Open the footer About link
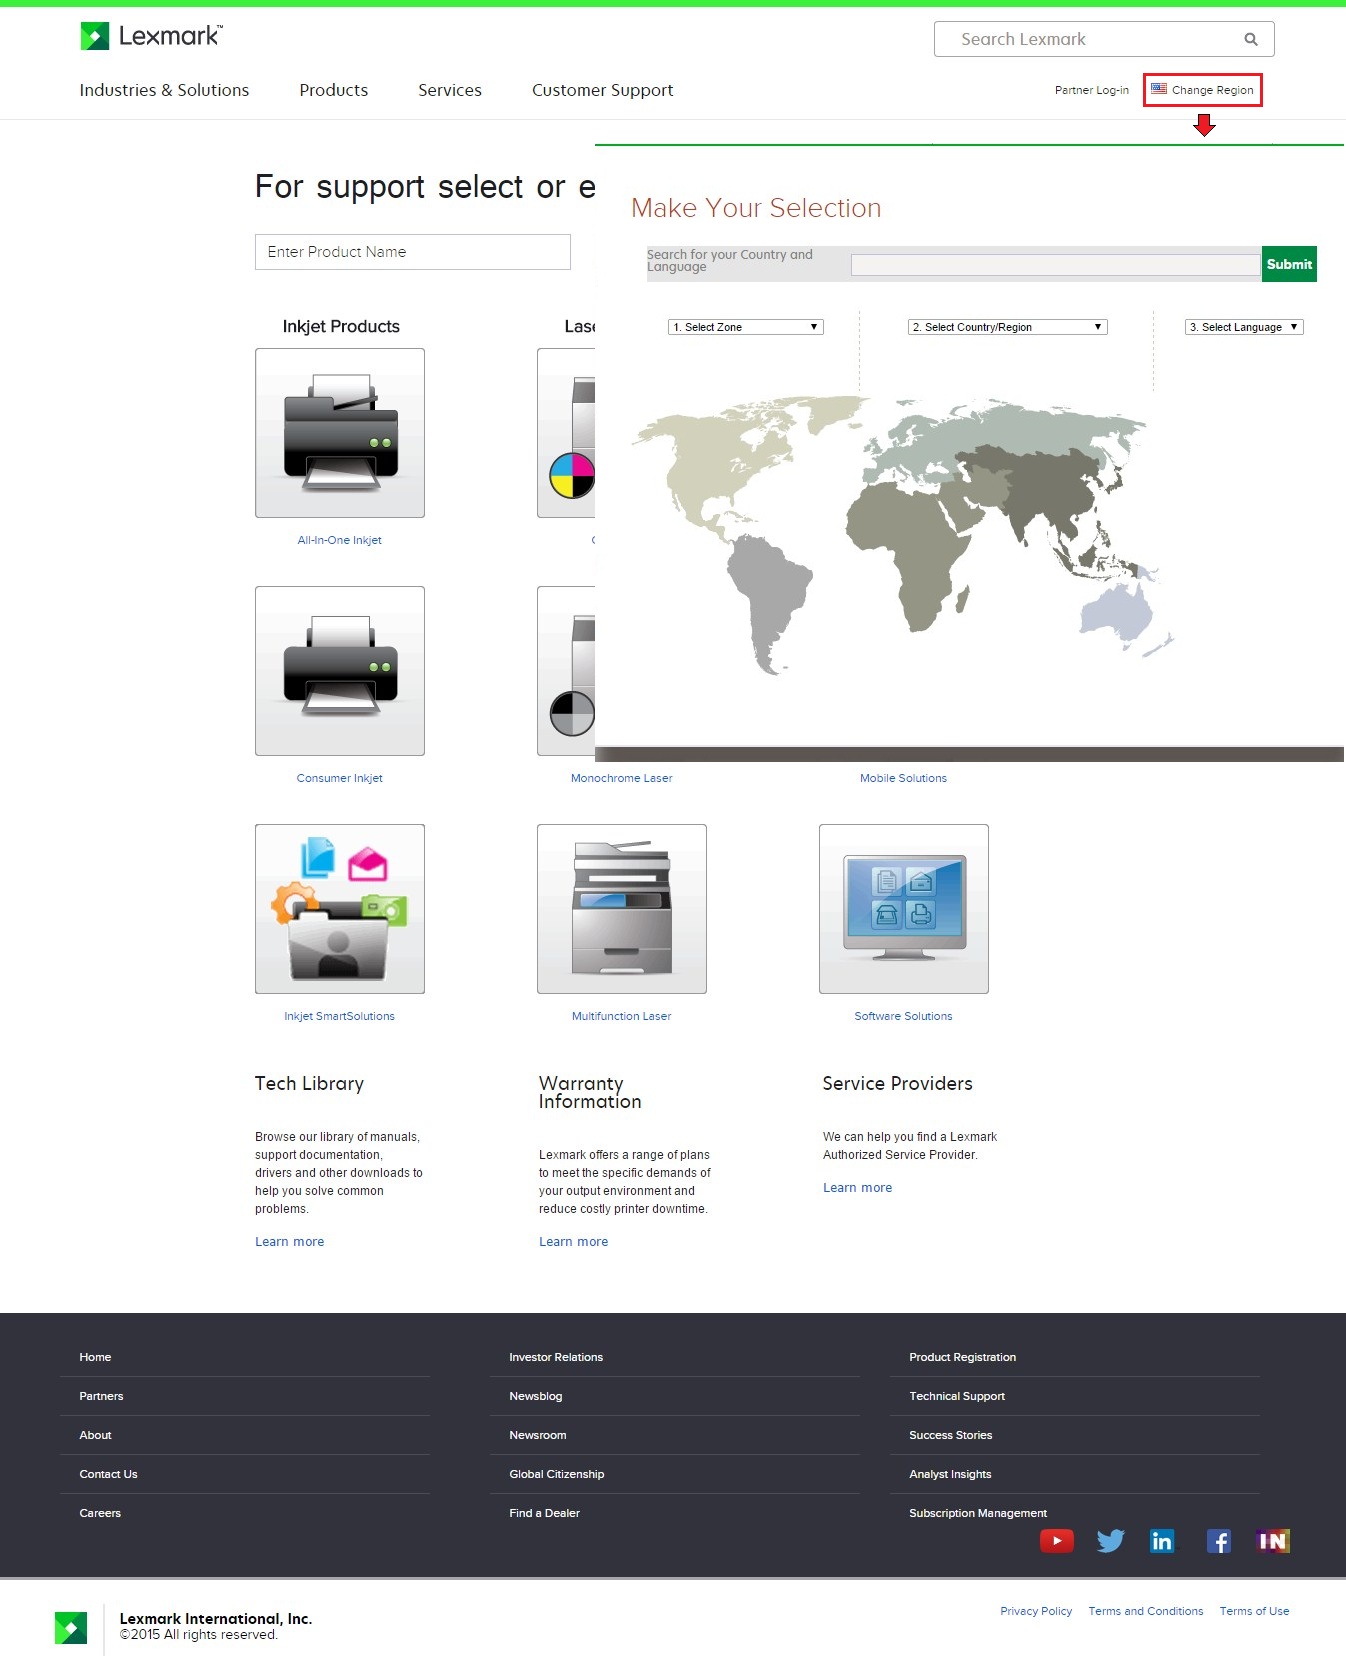 click(95, 1435)
